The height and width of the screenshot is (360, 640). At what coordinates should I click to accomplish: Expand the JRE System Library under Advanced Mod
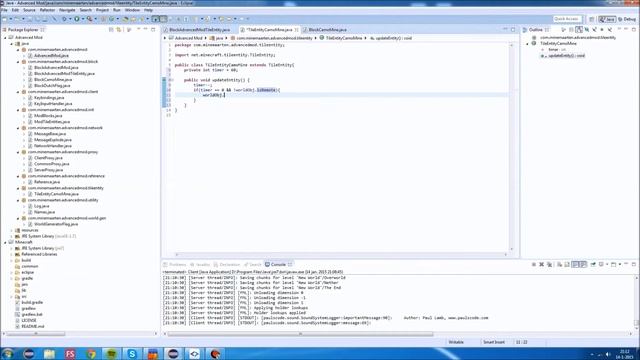pyautogui.click(x=12, y=236)
